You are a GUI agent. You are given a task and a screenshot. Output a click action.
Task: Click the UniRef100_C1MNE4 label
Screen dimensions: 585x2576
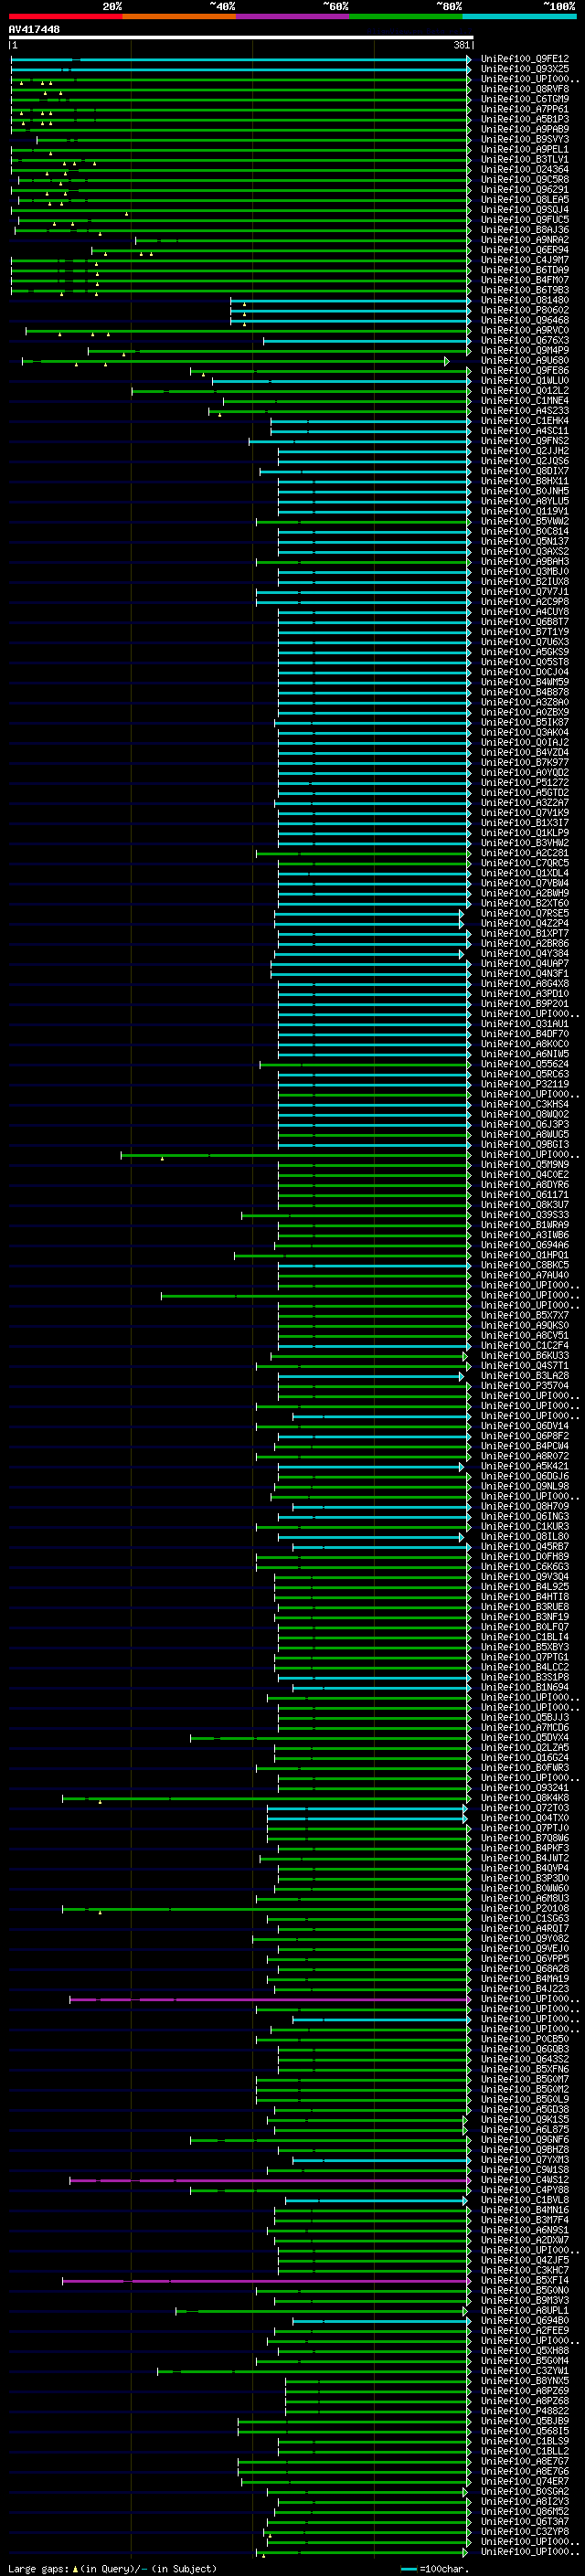(525, 401)
